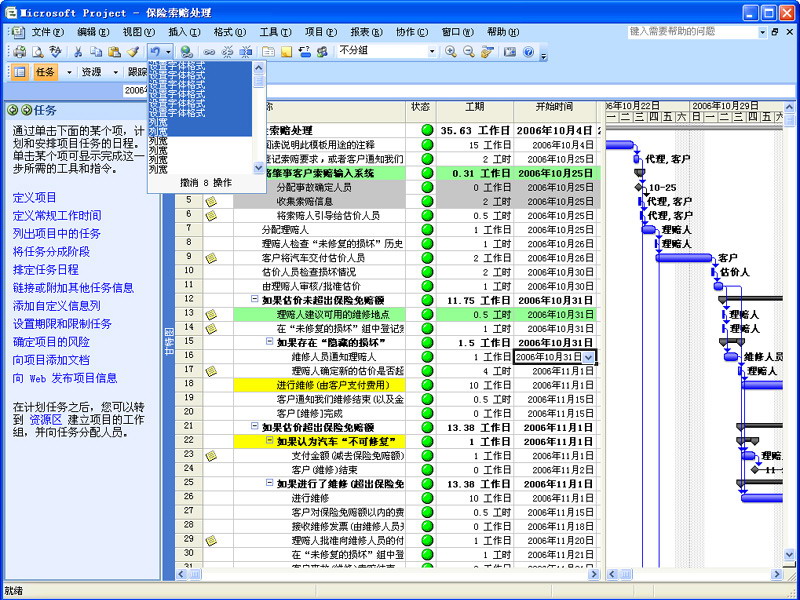Click the yellow Task Notes icon
800x600 pixels.
point(286,52)
